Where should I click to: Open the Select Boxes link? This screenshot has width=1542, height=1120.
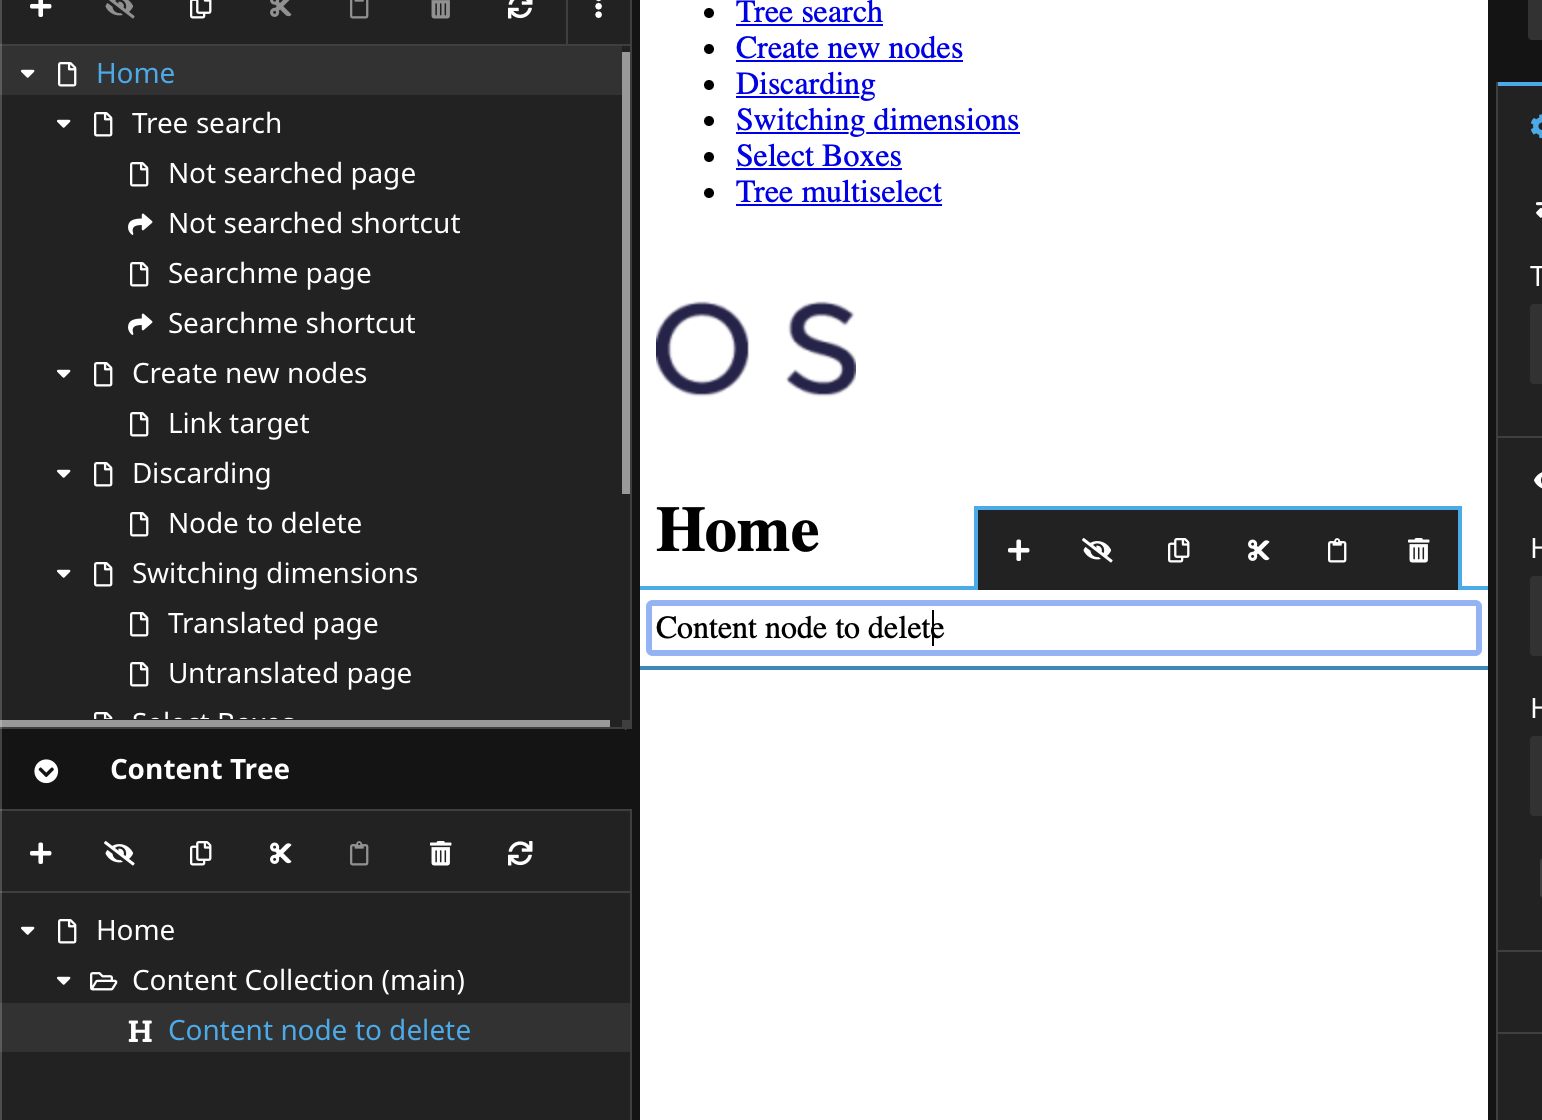818,156
